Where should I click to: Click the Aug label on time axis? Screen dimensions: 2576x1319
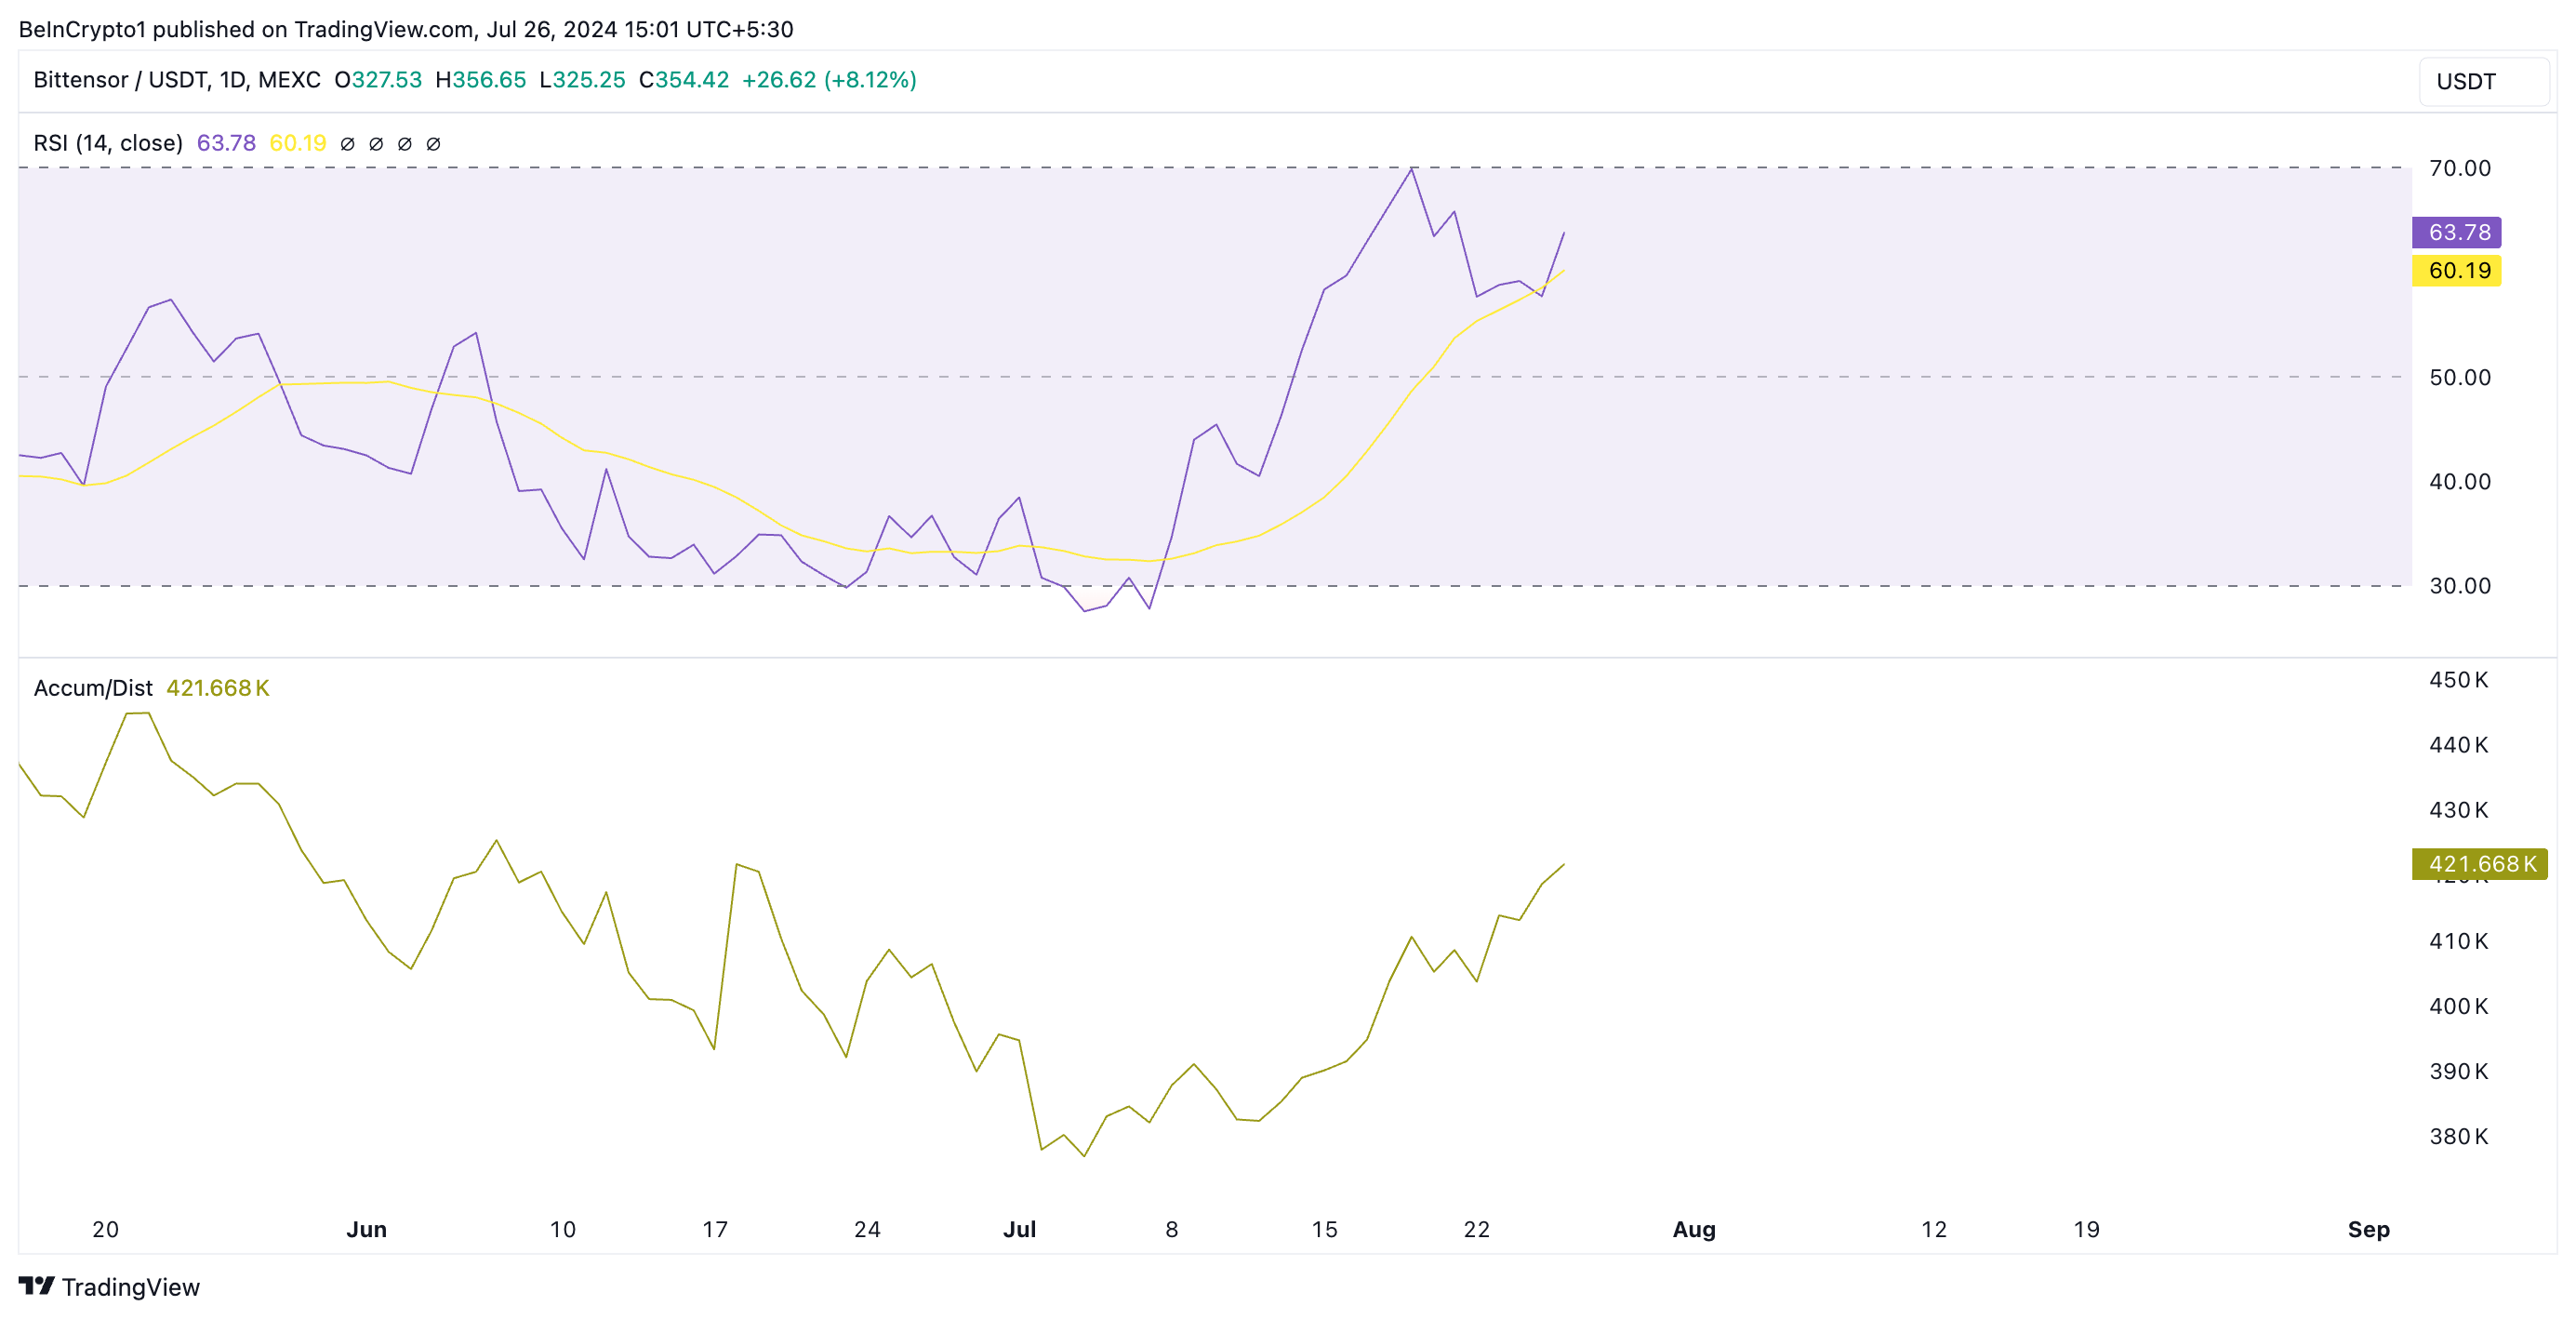point(1693,1229)
